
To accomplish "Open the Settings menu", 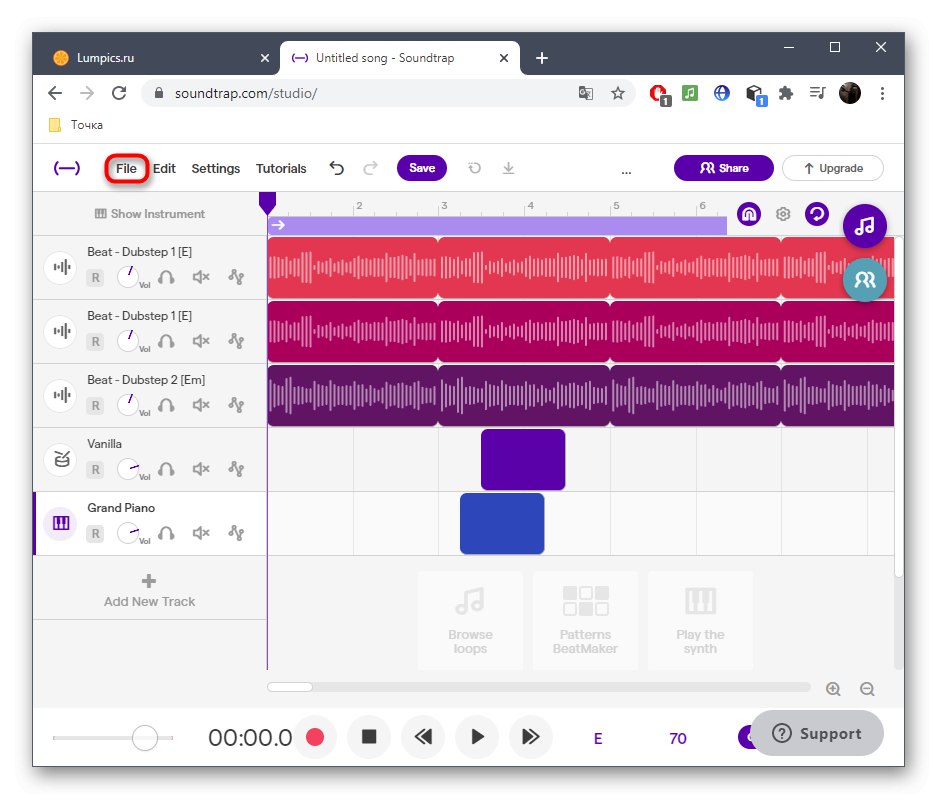I will 216,169.
